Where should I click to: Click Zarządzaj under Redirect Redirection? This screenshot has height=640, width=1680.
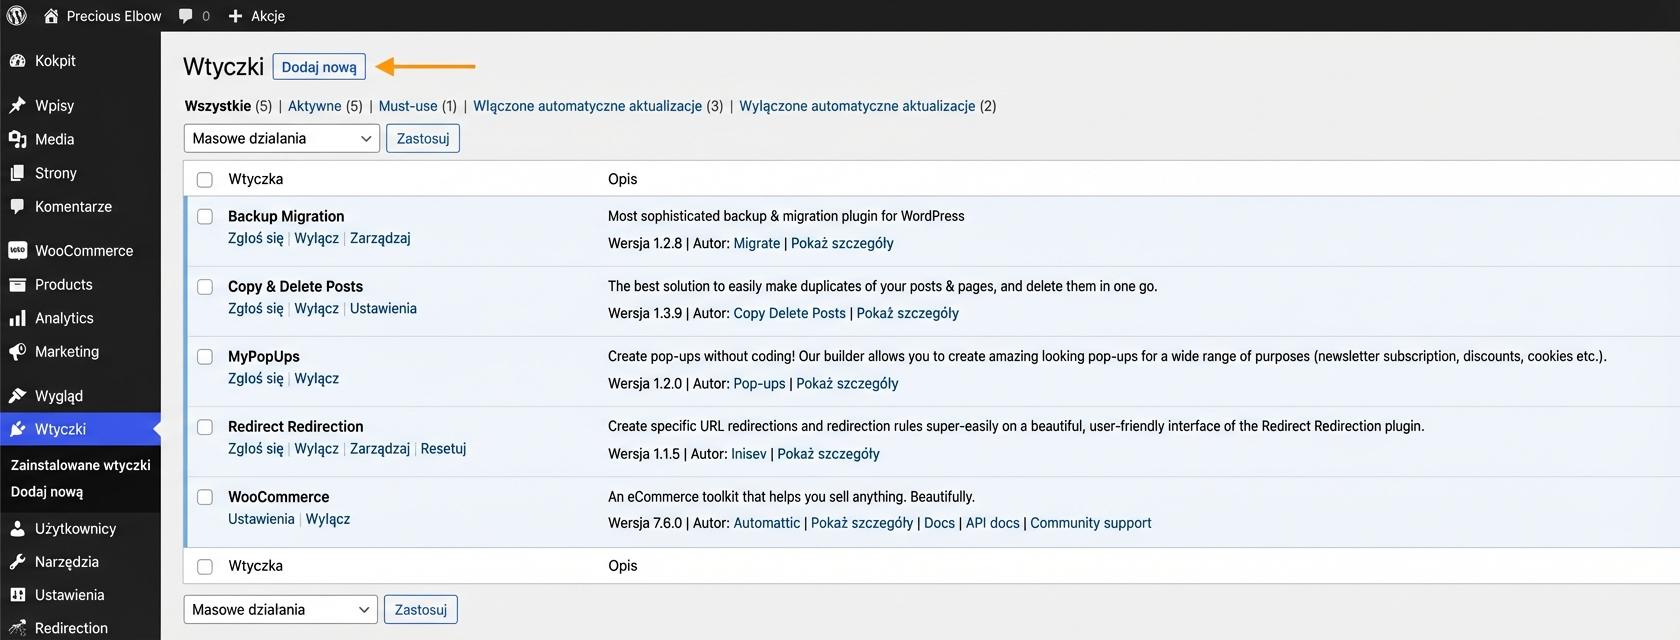[380, 448]
